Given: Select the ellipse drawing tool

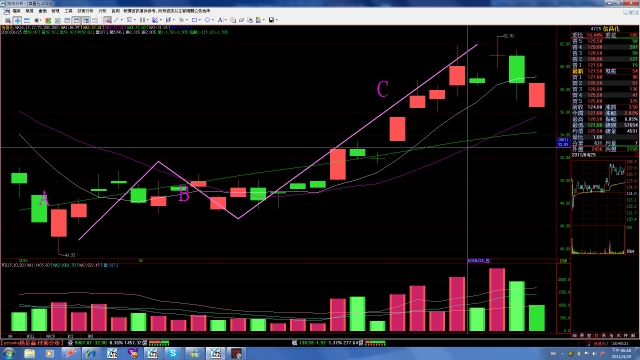Looking at the screenshot, I should pos(208,20).
